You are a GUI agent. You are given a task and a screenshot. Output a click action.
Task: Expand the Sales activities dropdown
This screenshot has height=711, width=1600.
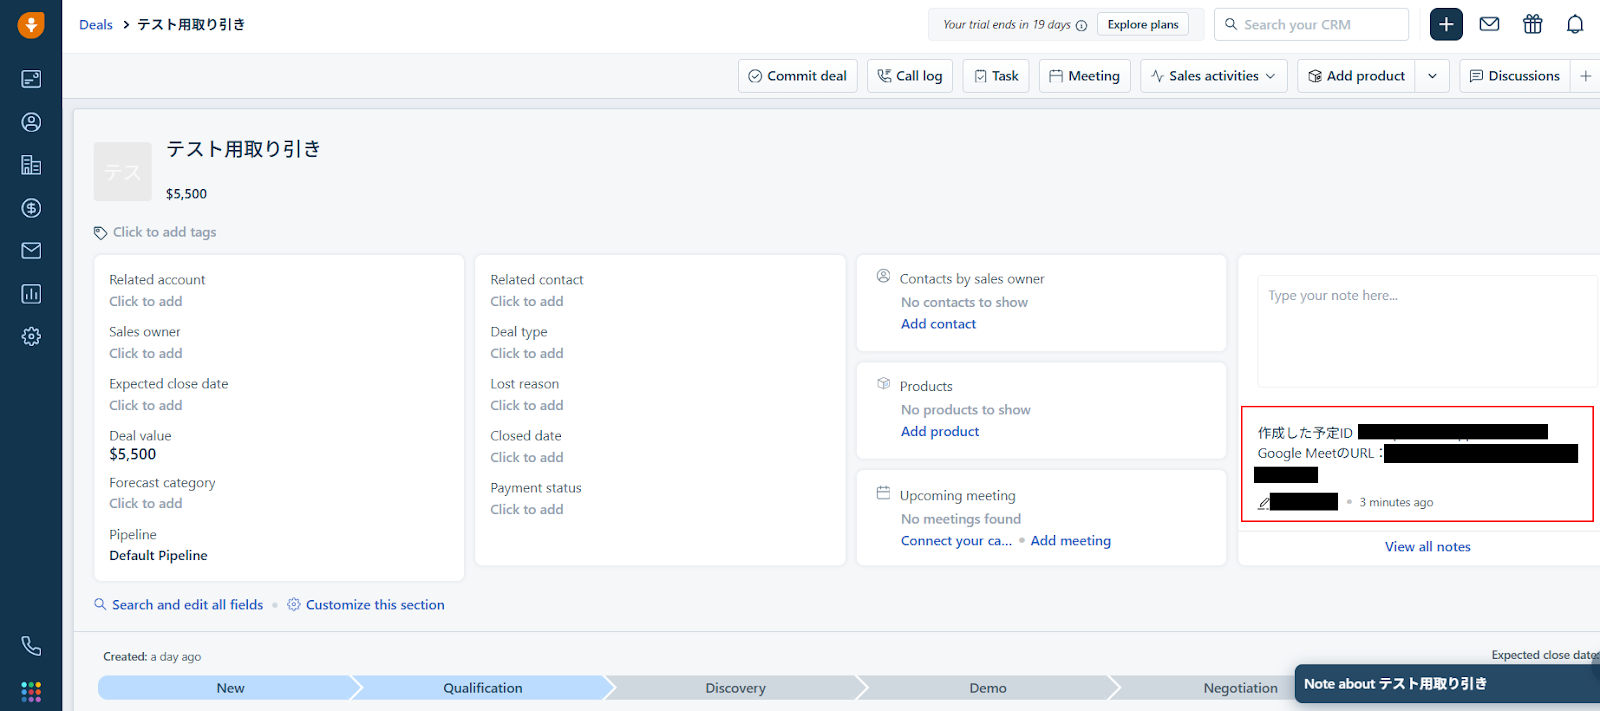coord(1212,76)
